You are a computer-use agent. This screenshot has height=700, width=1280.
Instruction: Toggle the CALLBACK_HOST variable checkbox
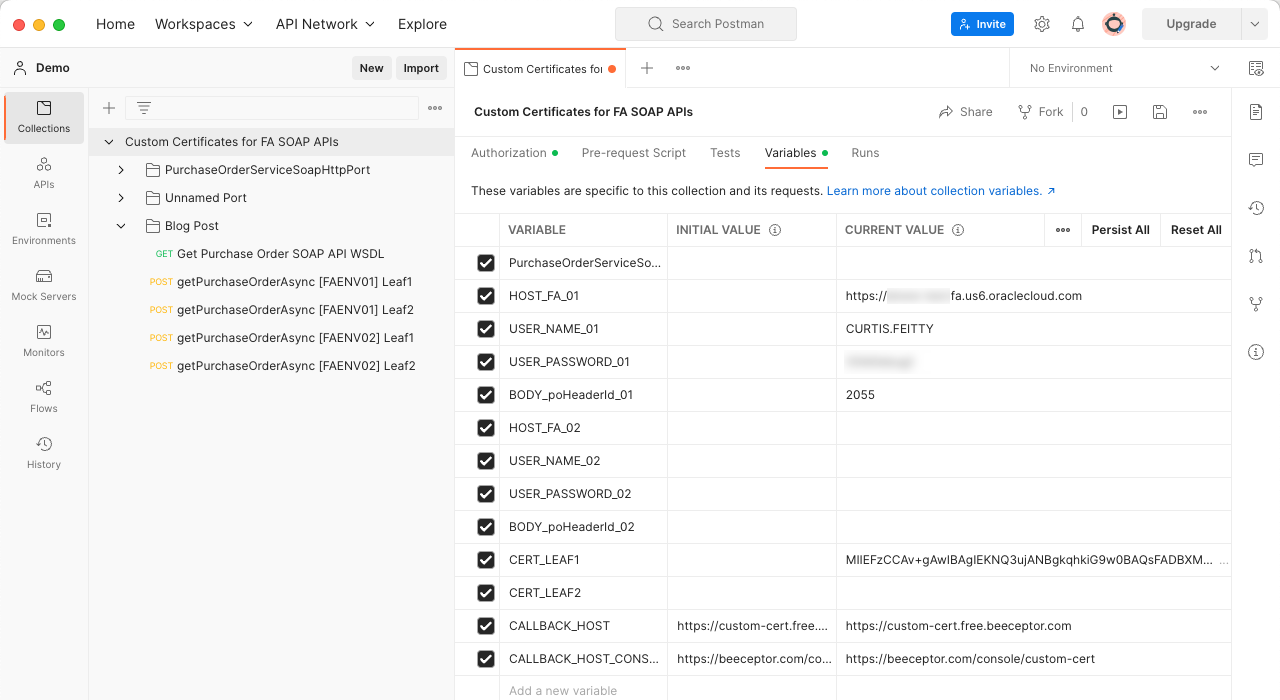[x=486, y=626]
